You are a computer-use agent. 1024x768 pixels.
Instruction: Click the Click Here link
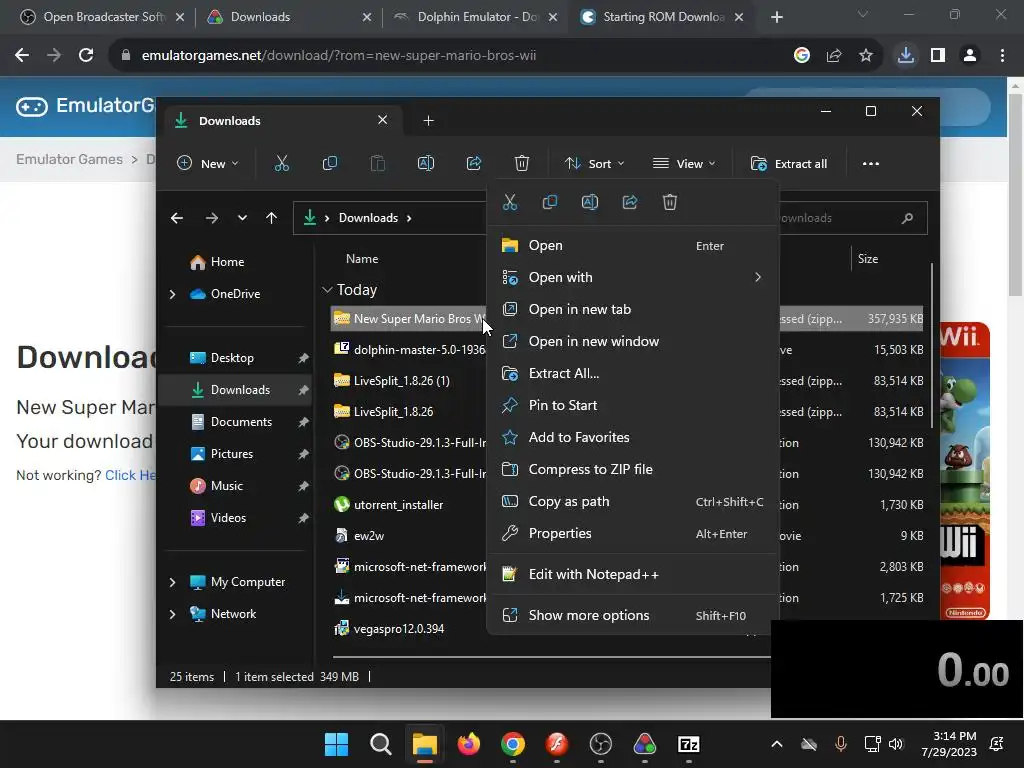point(130,475)
